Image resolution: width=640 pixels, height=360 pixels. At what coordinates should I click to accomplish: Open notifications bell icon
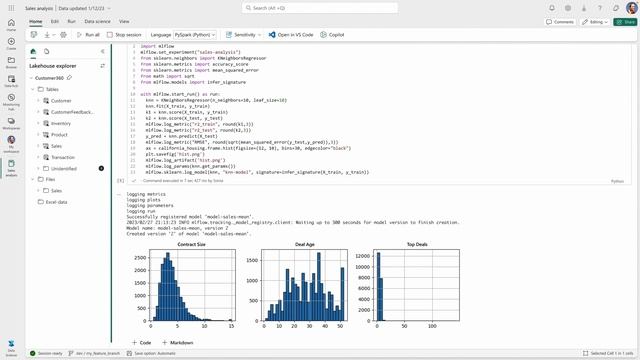point(552,8)
